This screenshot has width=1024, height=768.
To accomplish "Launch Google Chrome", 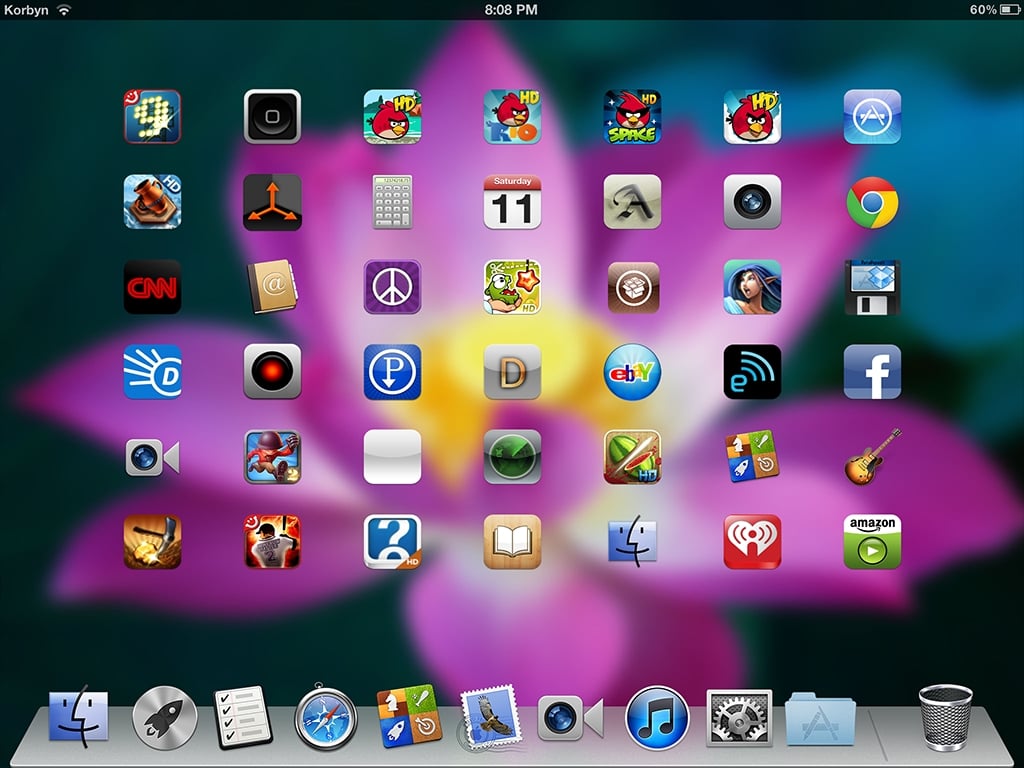I will point(872,202).
